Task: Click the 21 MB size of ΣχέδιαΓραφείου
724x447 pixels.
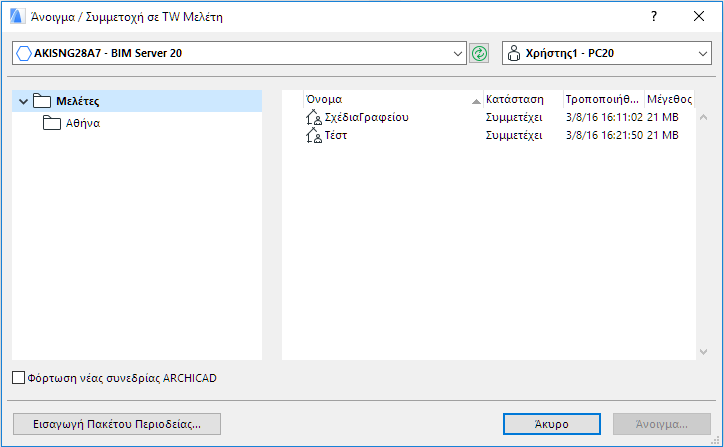Action: tap(663, 117)
